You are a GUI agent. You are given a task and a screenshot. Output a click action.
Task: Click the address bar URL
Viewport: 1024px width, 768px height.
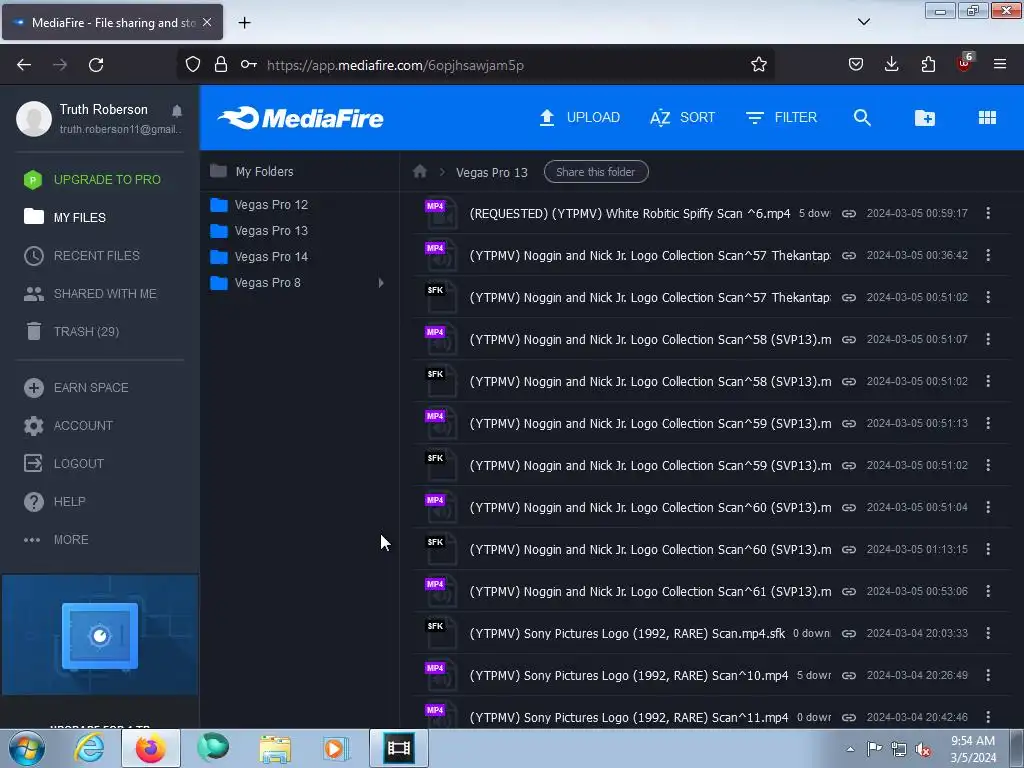[395, 65]
